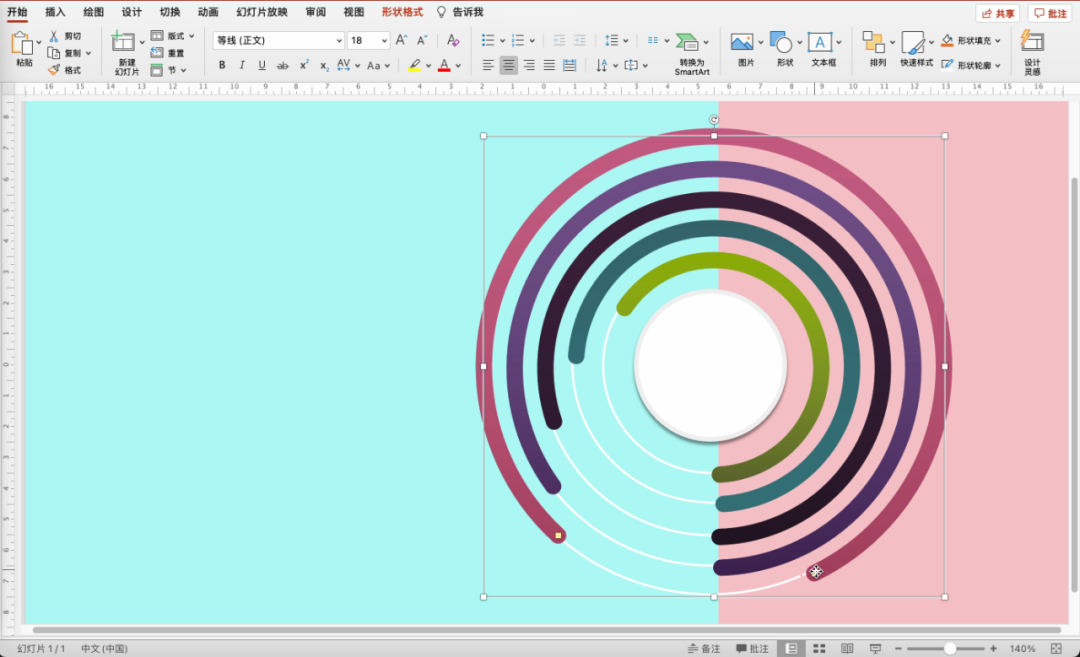Insert a picture with 图片 icon
The width and height of the screenshot is (1080, 657).
point(741,42)
